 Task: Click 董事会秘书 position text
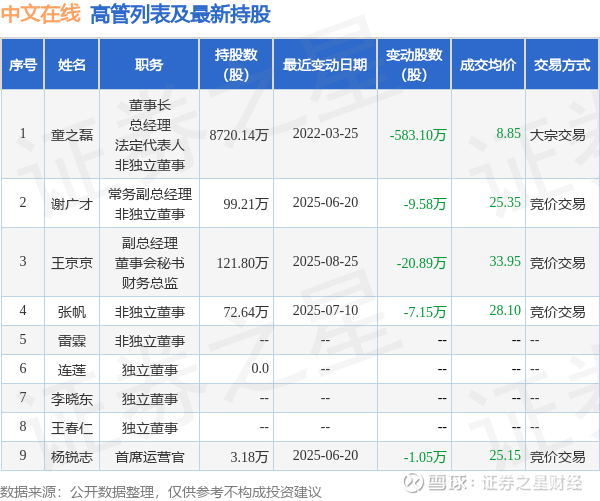click(x=150, y=263)
